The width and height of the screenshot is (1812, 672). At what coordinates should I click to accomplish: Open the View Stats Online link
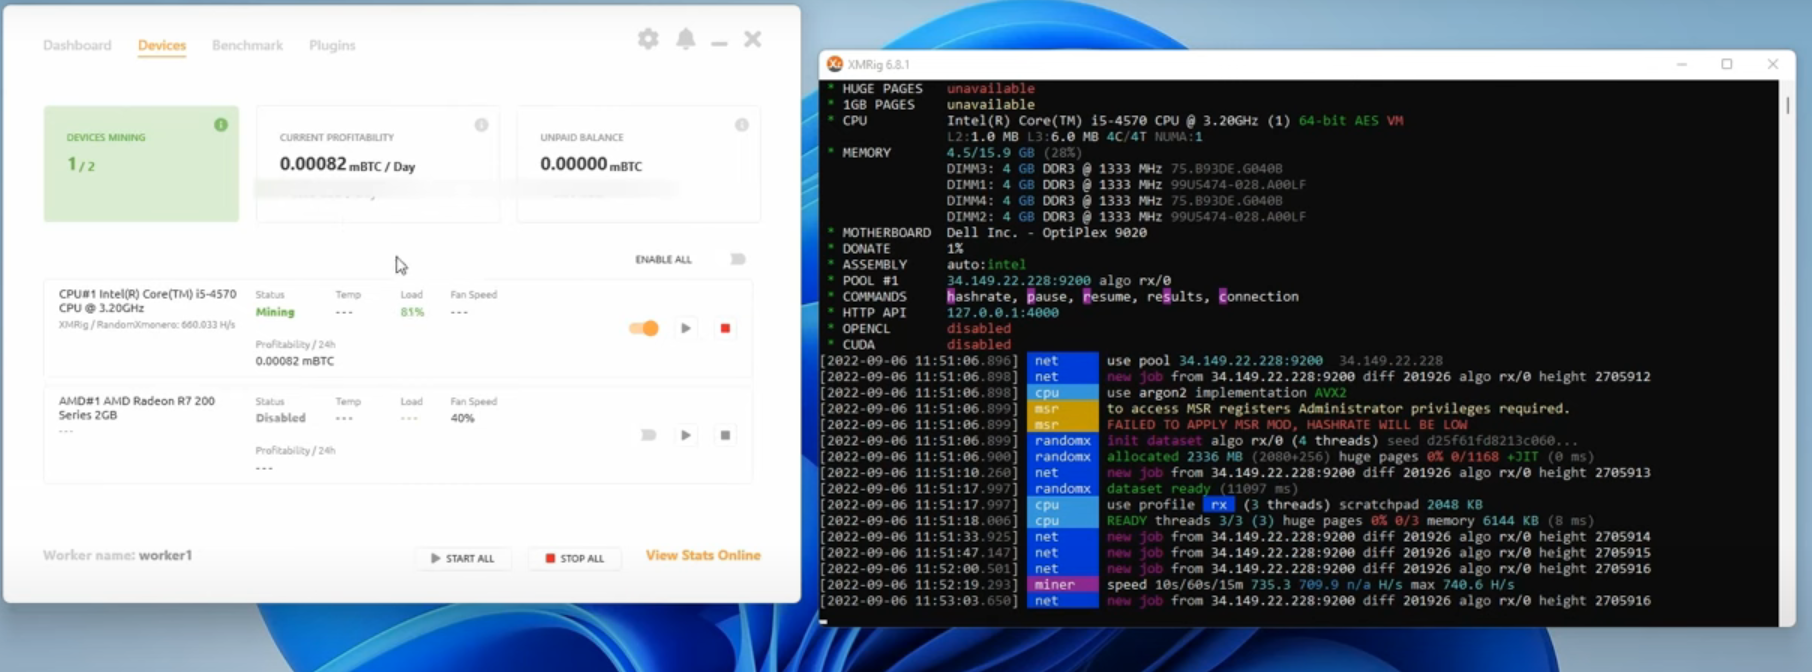(x=703, y=555)
